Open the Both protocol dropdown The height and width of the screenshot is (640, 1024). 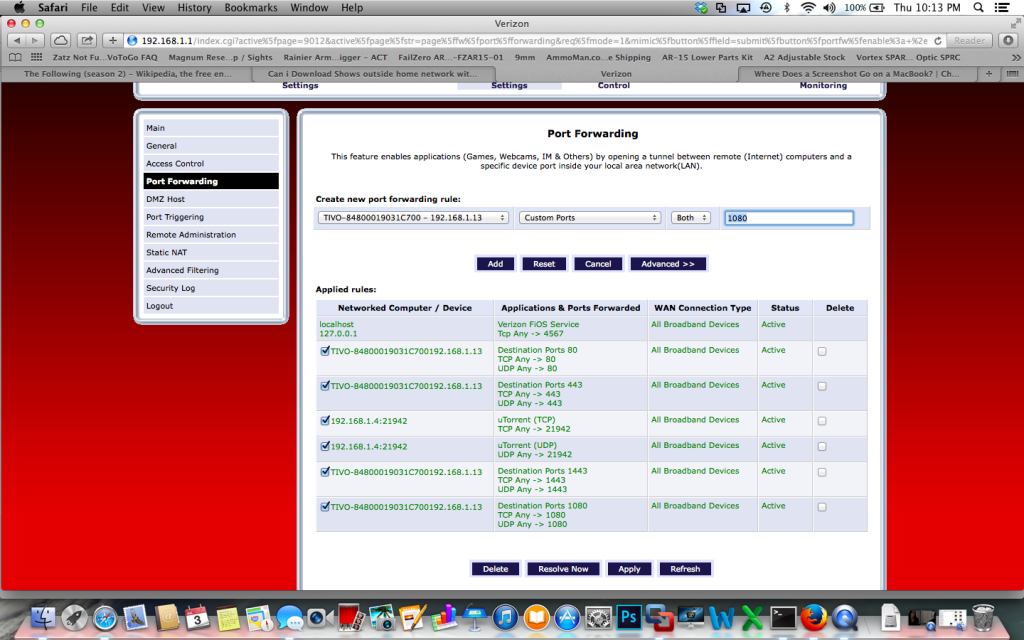pos(690,217)
